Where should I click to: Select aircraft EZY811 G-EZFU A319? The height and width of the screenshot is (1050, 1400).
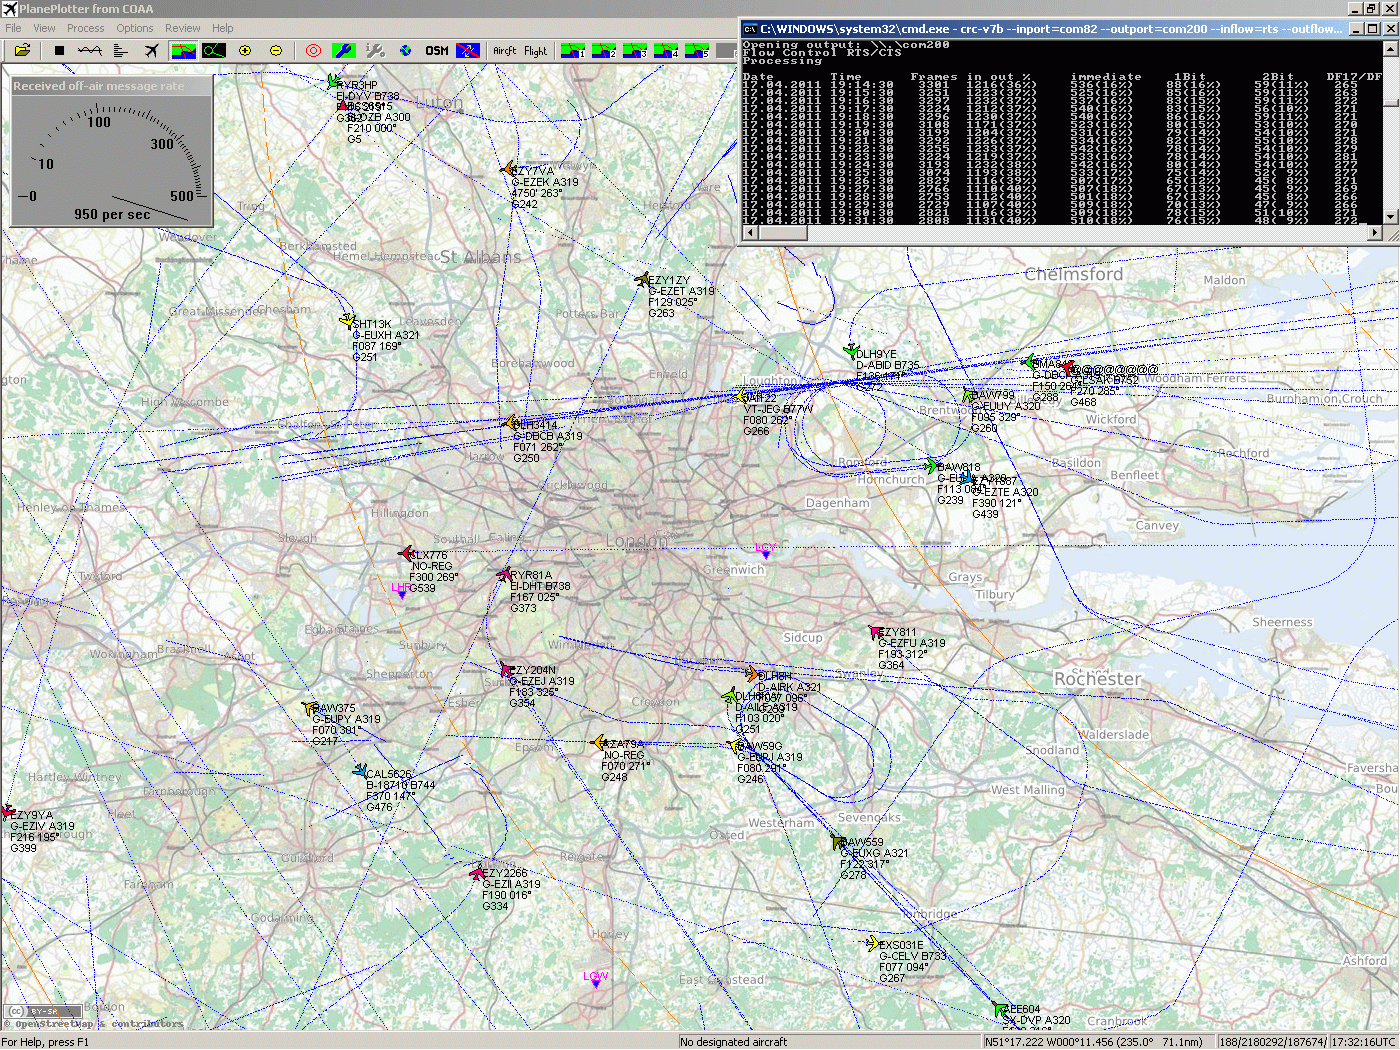(876, 631)
